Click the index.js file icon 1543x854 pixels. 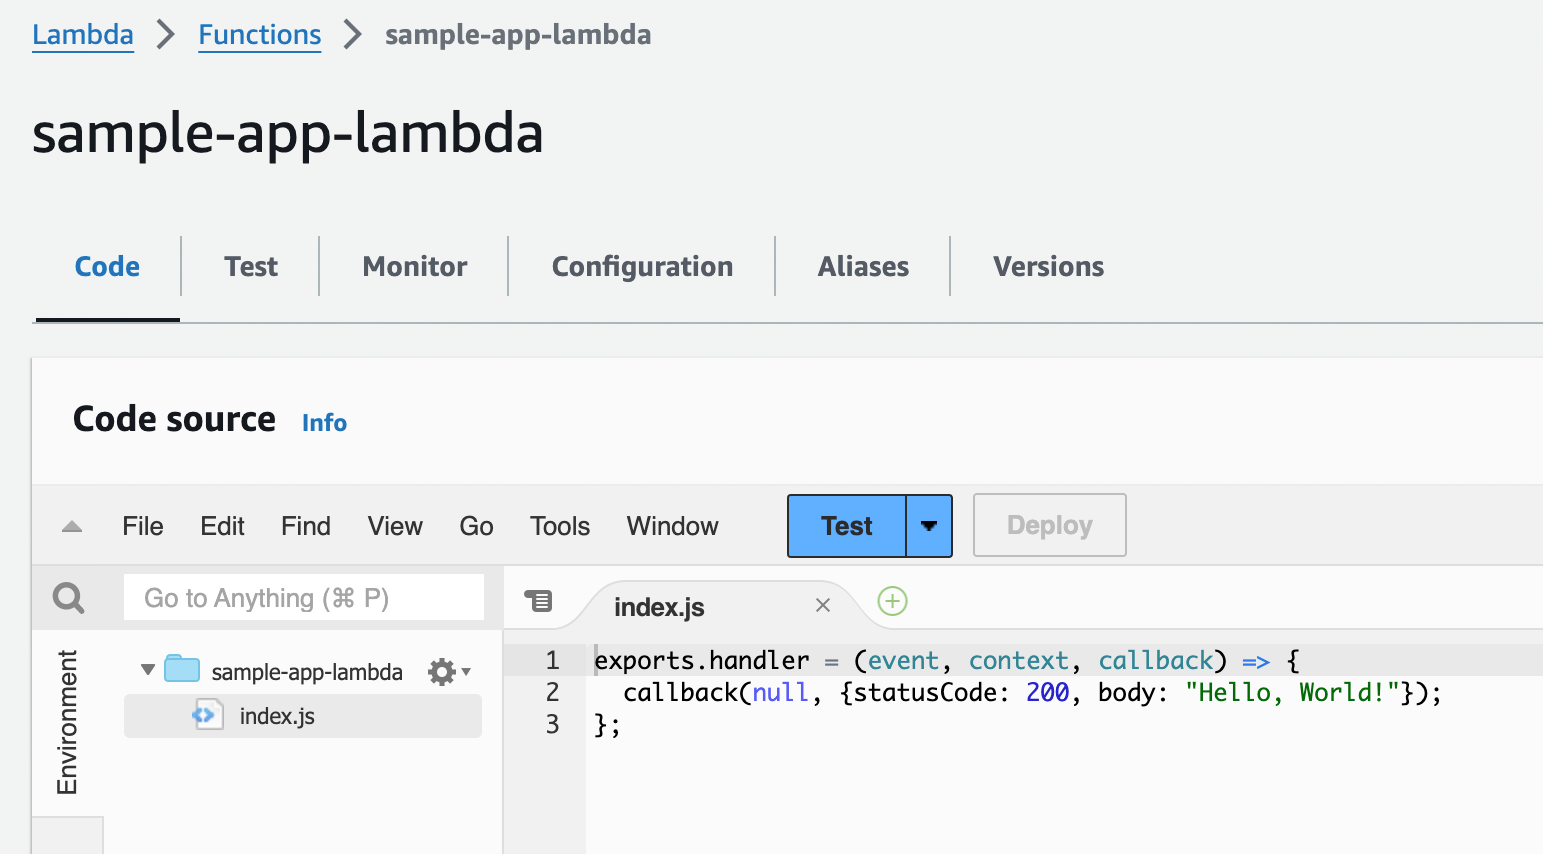tap(208, 715)
